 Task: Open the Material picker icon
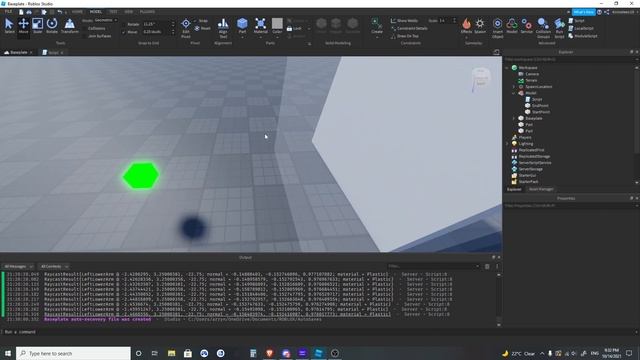[x=260, y=24]
